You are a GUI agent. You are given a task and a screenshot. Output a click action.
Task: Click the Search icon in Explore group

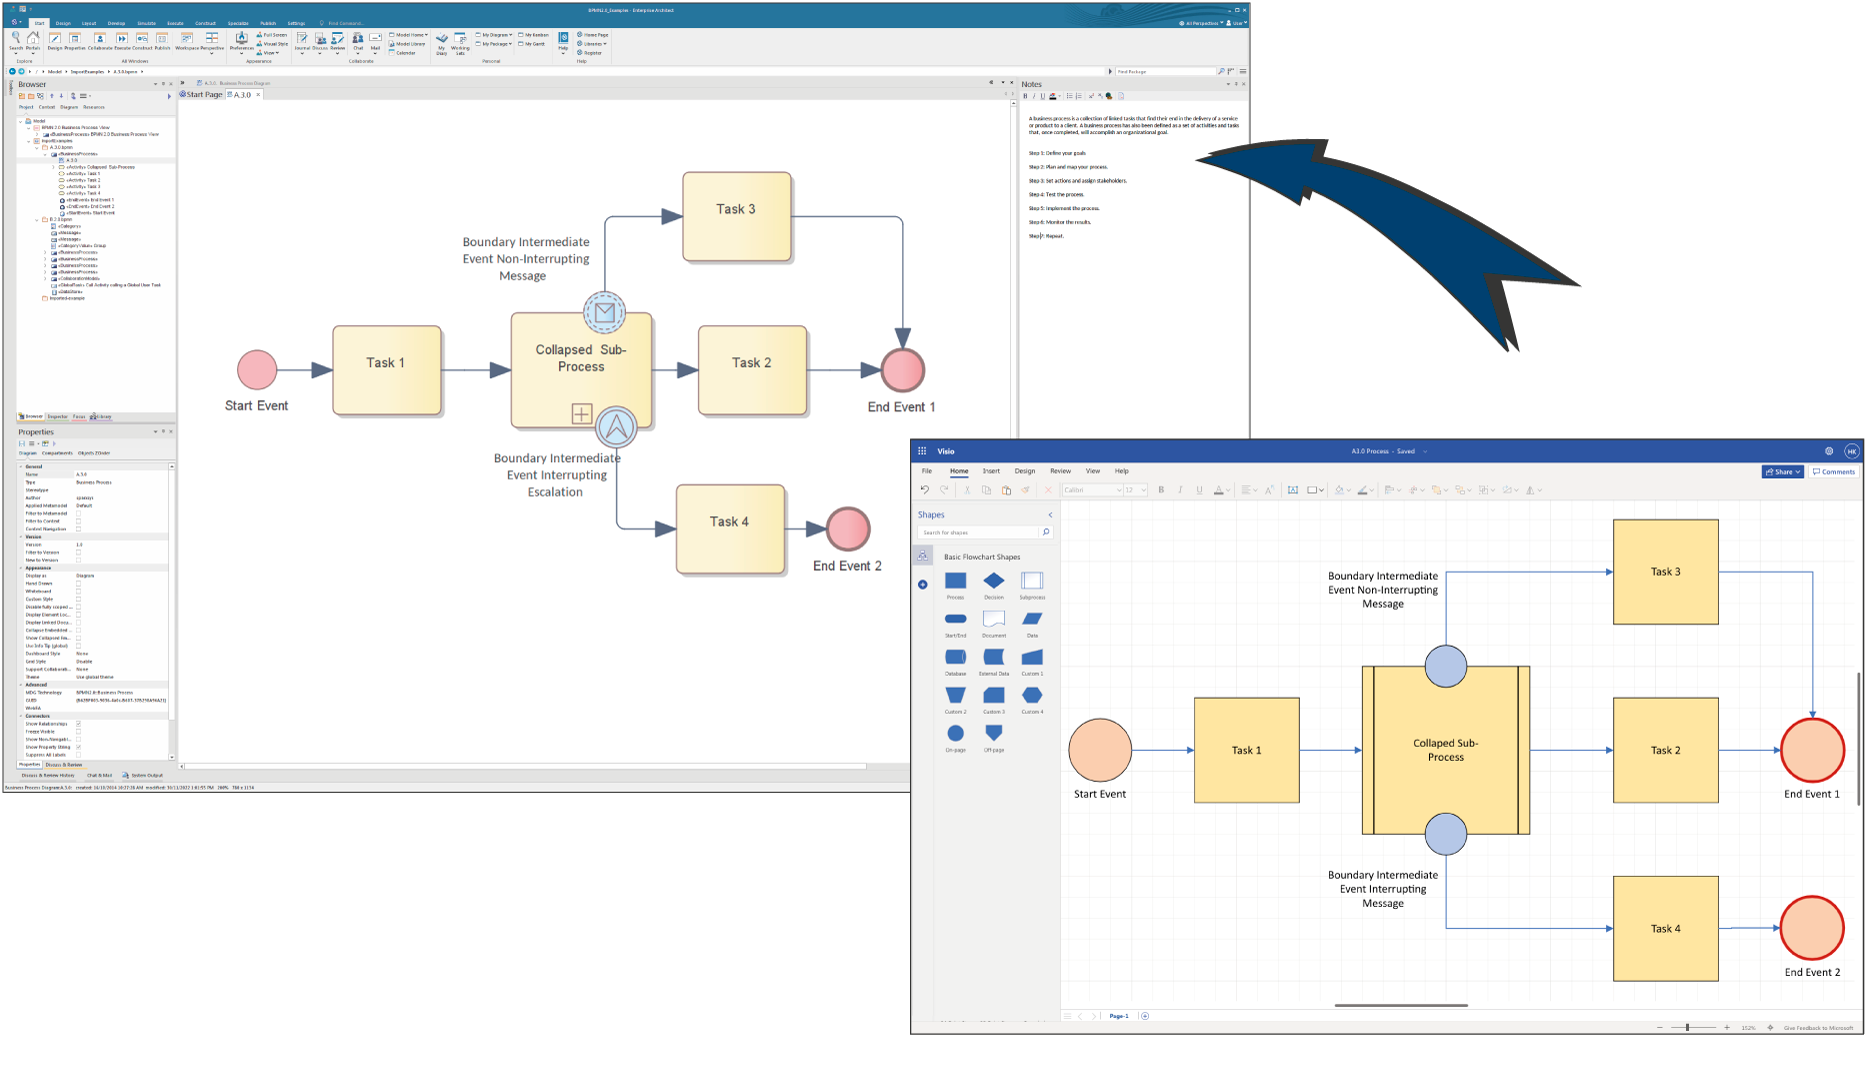pos(16,40)
